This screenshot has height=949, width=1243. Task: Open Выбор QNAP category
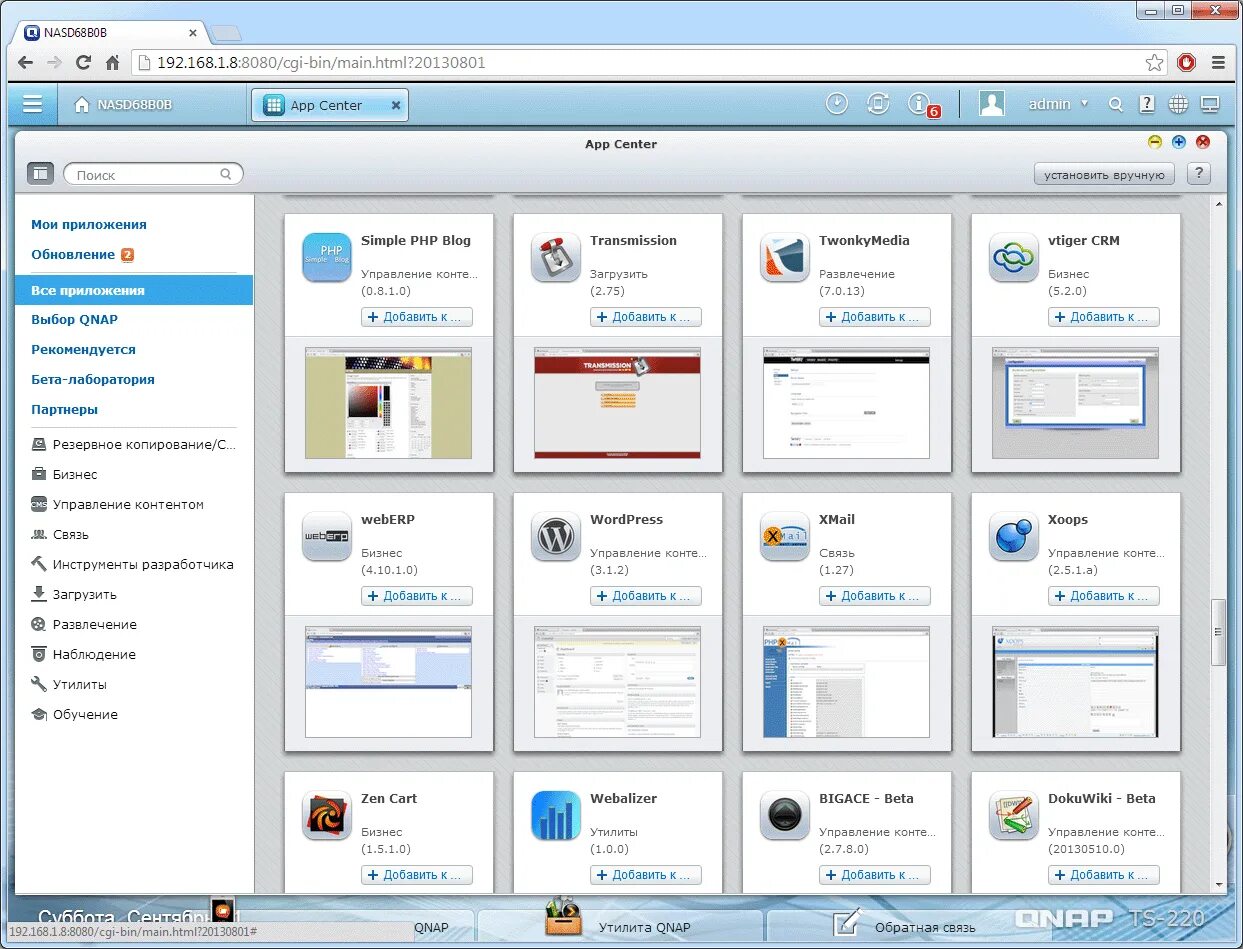[x=75, y=320]
